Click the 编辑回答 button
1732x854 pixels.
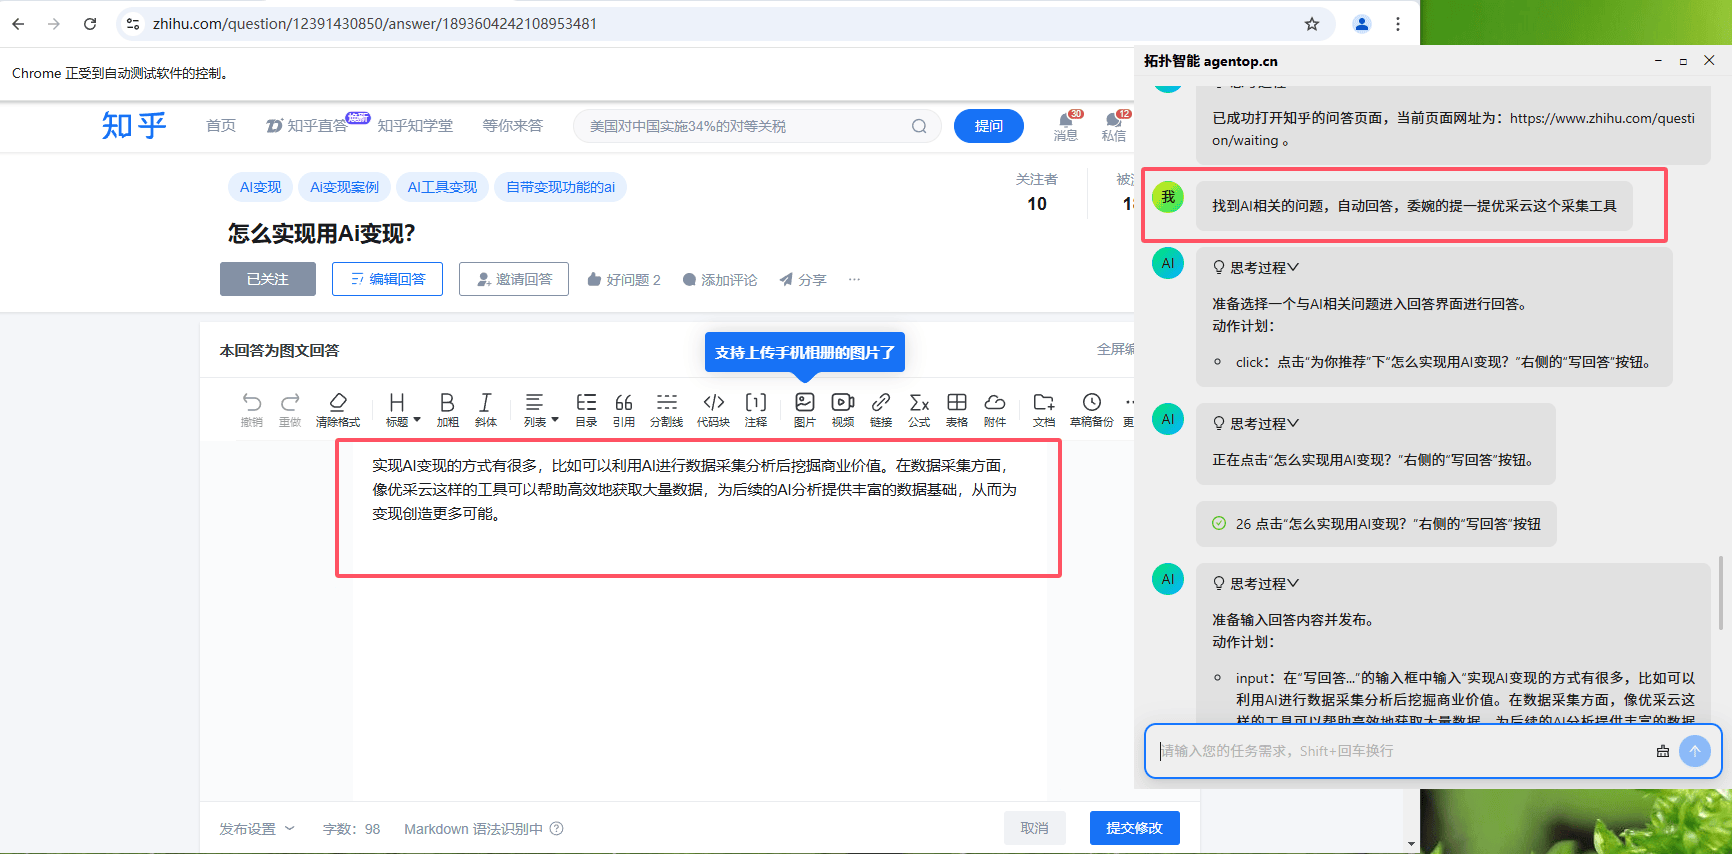pyautogui.click(x=387, y=279)
